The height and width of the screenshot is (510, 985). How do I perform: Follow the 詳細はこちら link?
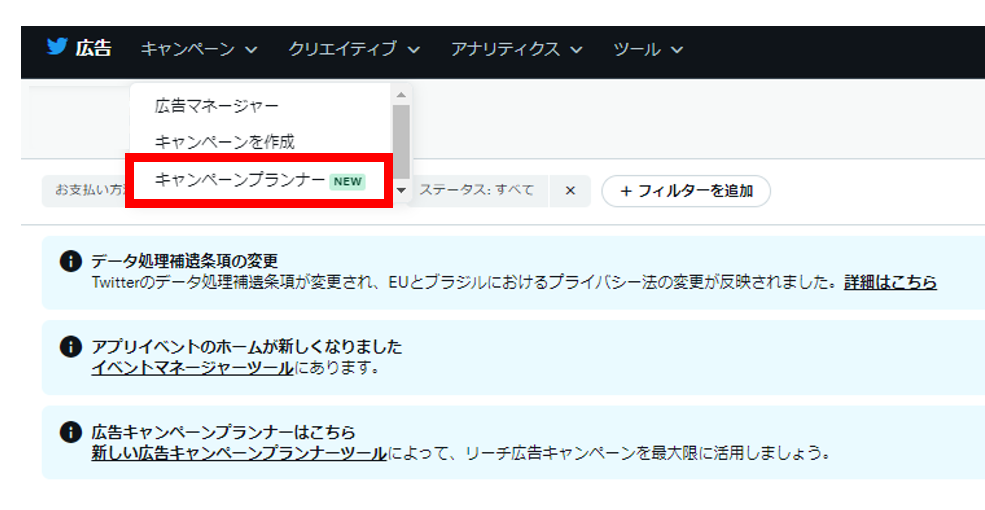[890, 283]
